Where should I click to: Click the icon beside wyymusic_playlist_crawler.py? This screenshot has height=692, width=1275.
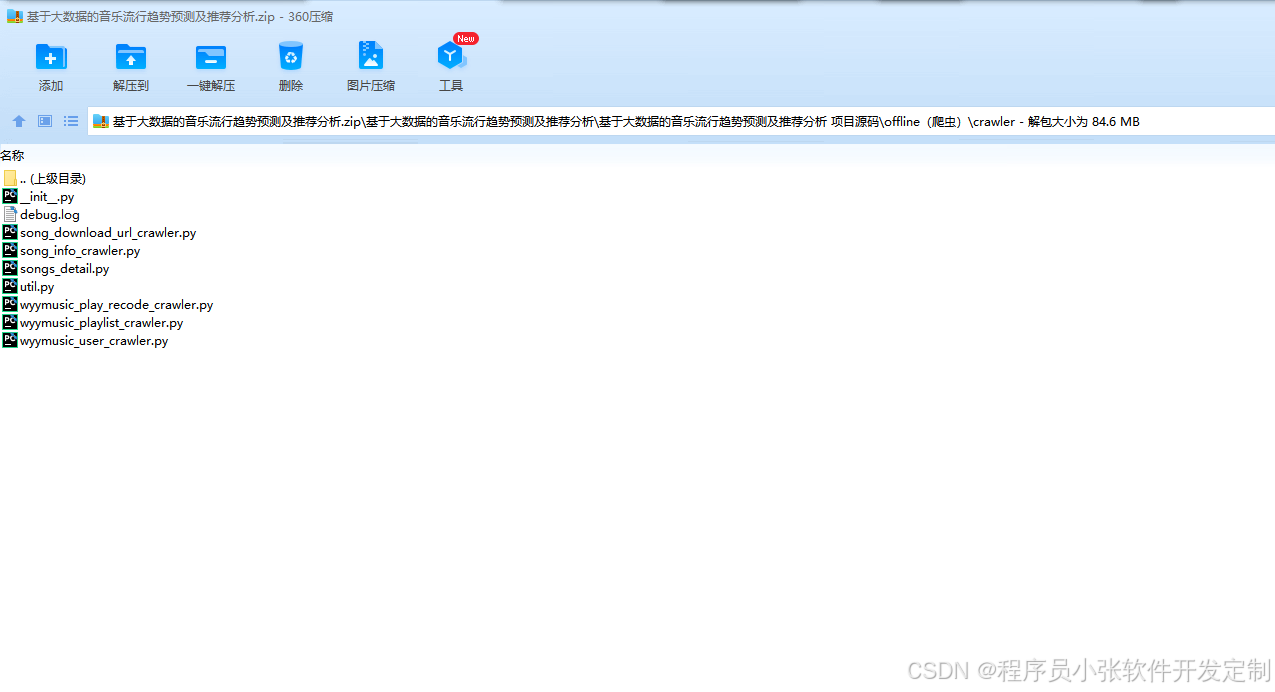pyautogui.click(x=10, y=322)
